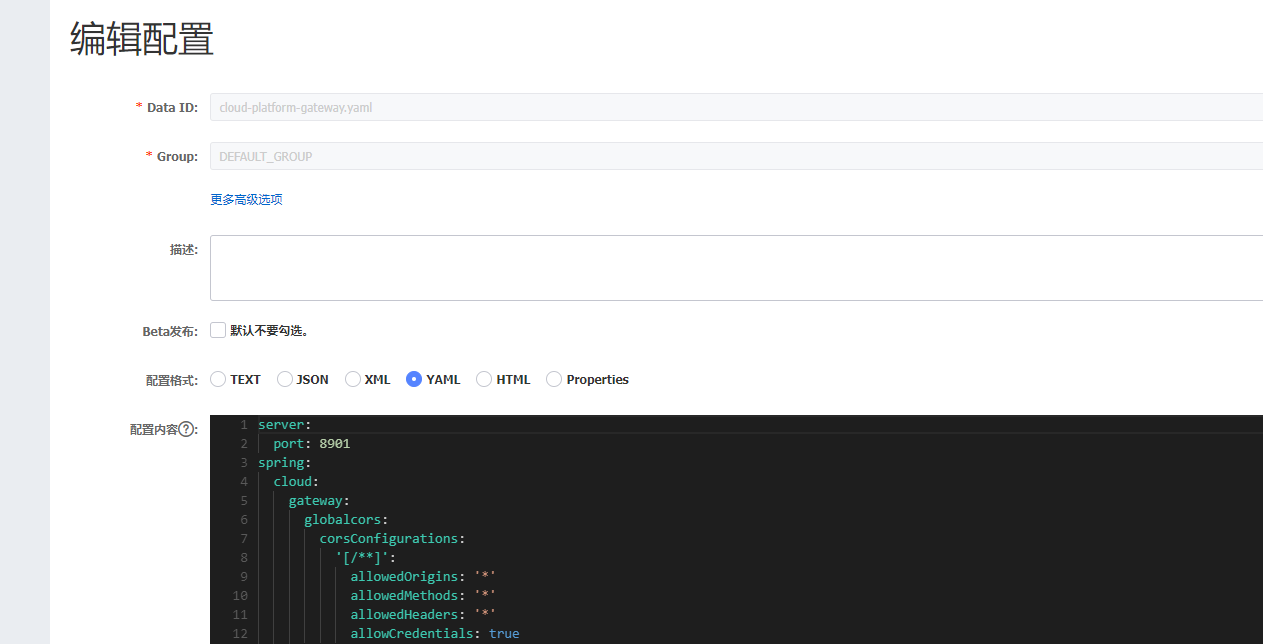Select the XML configuration format
This screenshot has height=644, width=1263.
click(x=352, y=379)
